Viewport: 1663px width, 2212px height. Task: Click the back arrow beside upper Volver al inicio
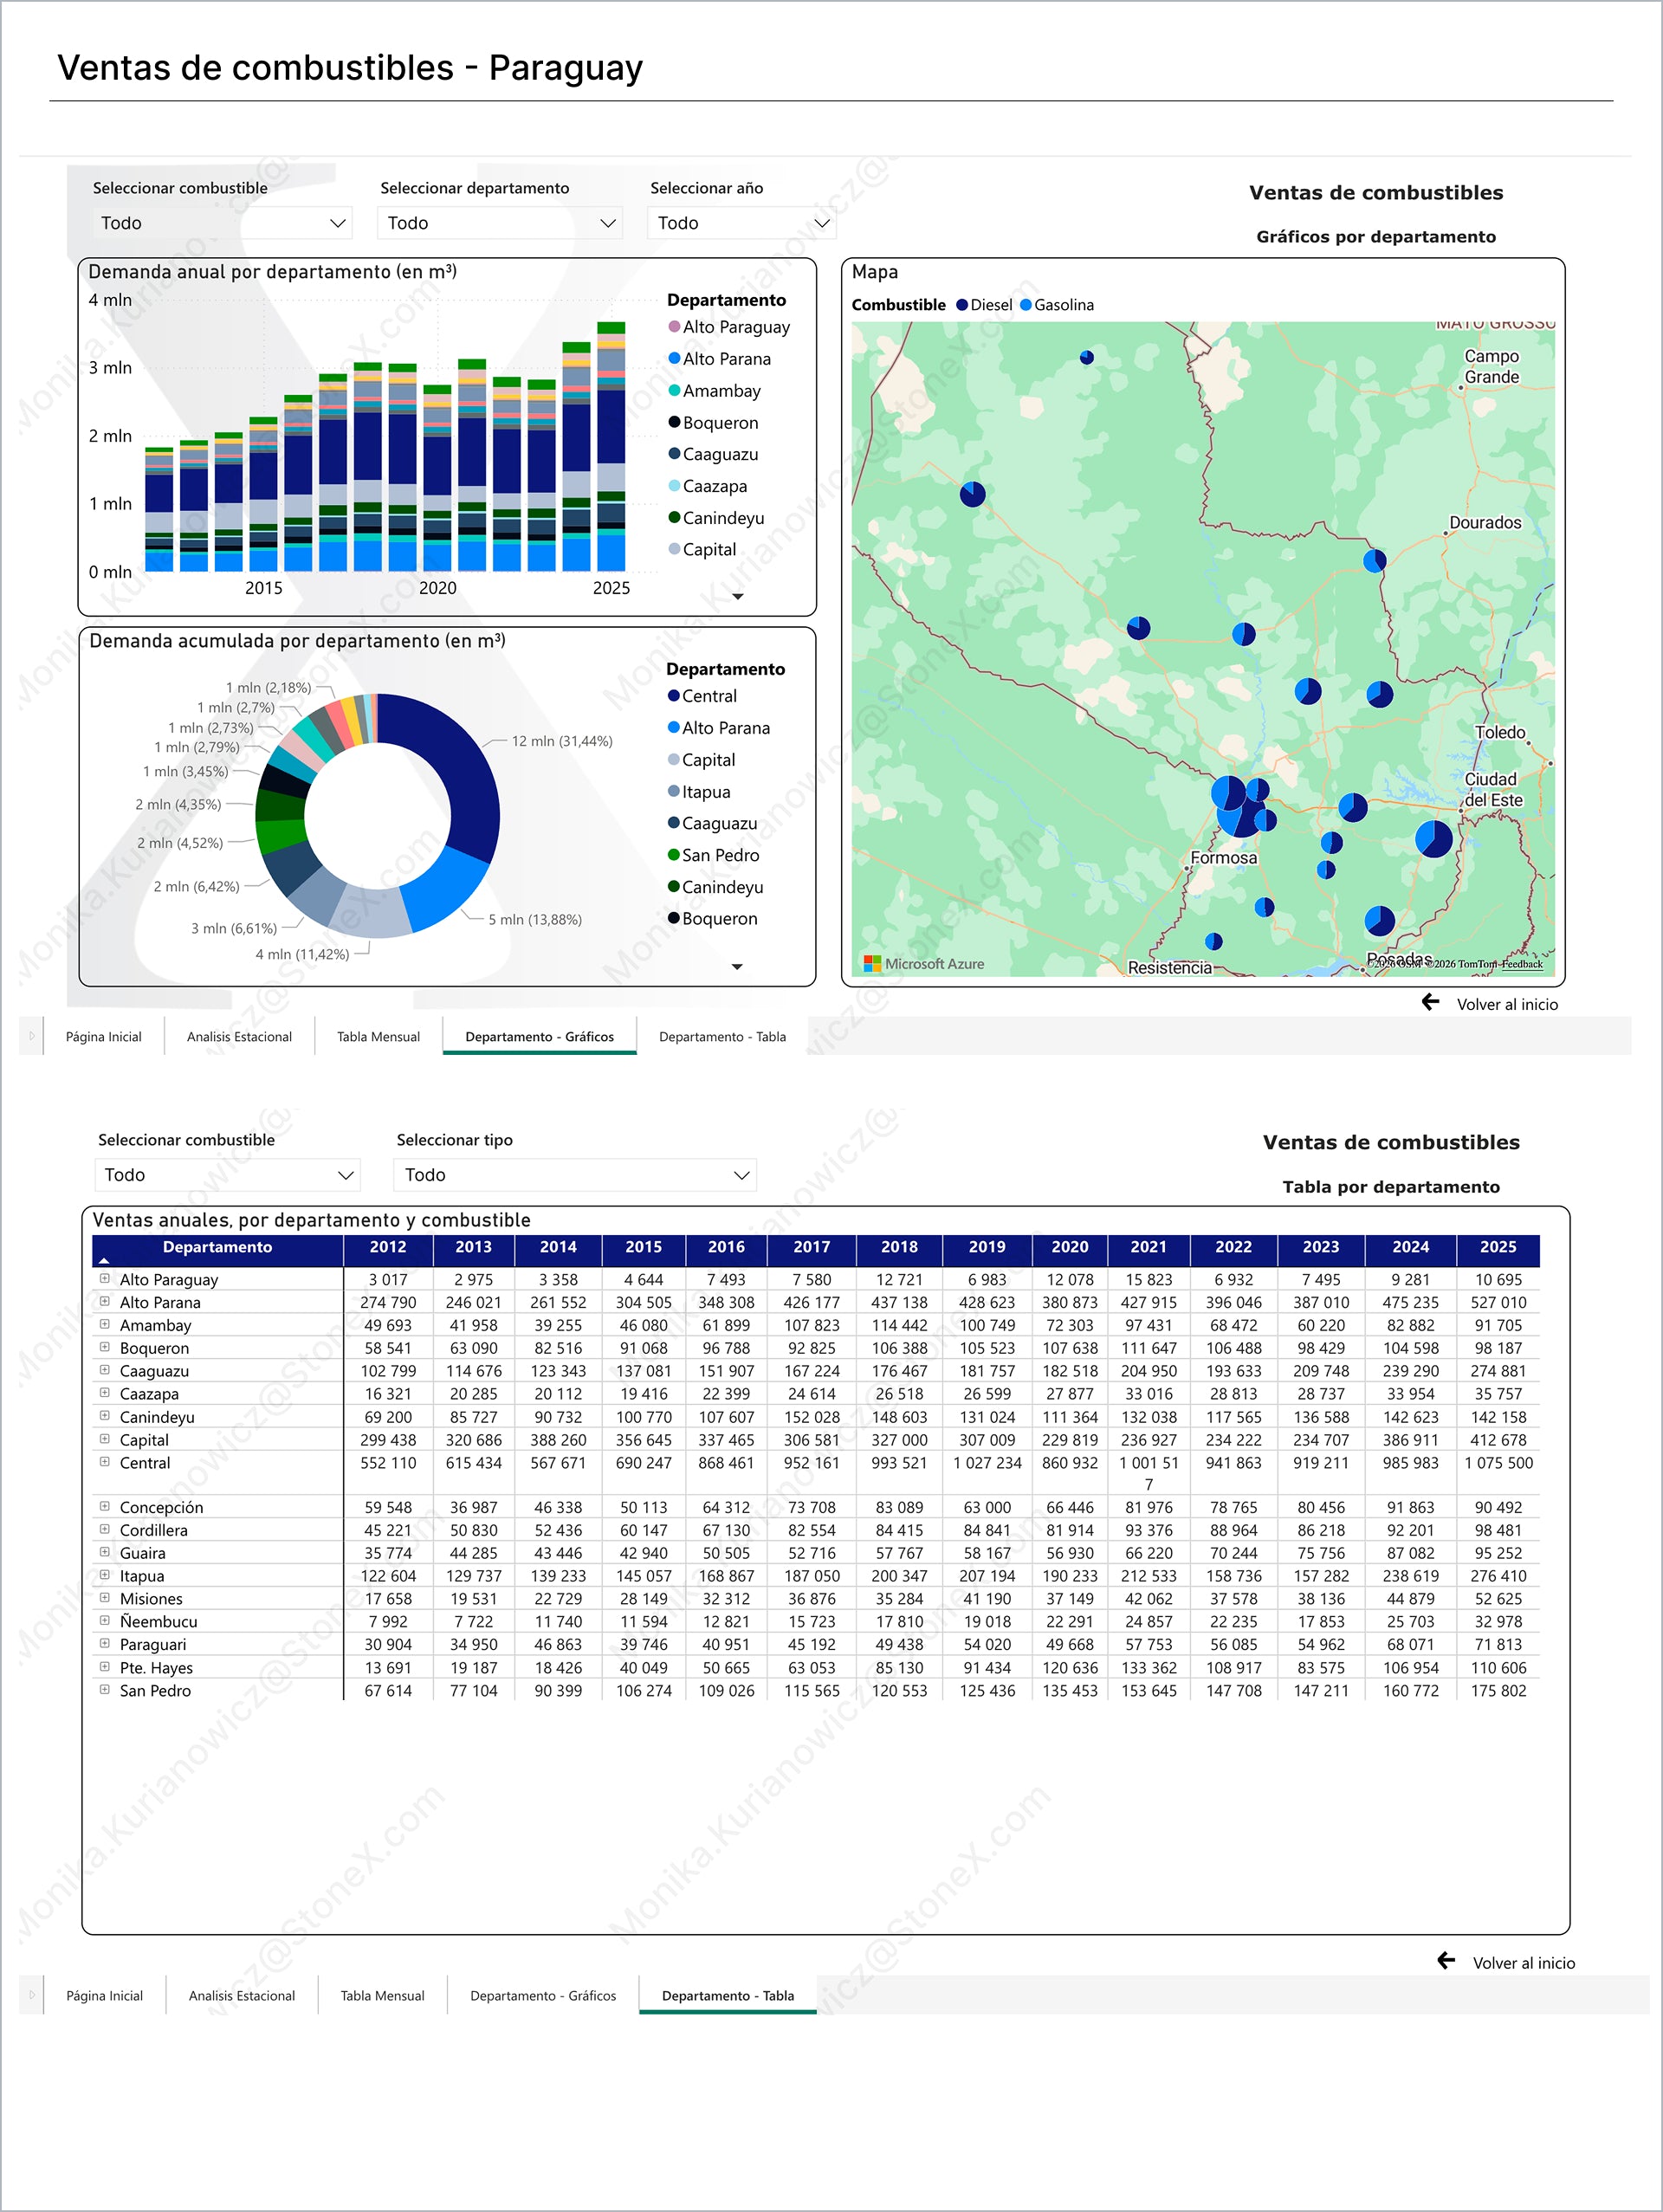(x=1430, y=1002)
